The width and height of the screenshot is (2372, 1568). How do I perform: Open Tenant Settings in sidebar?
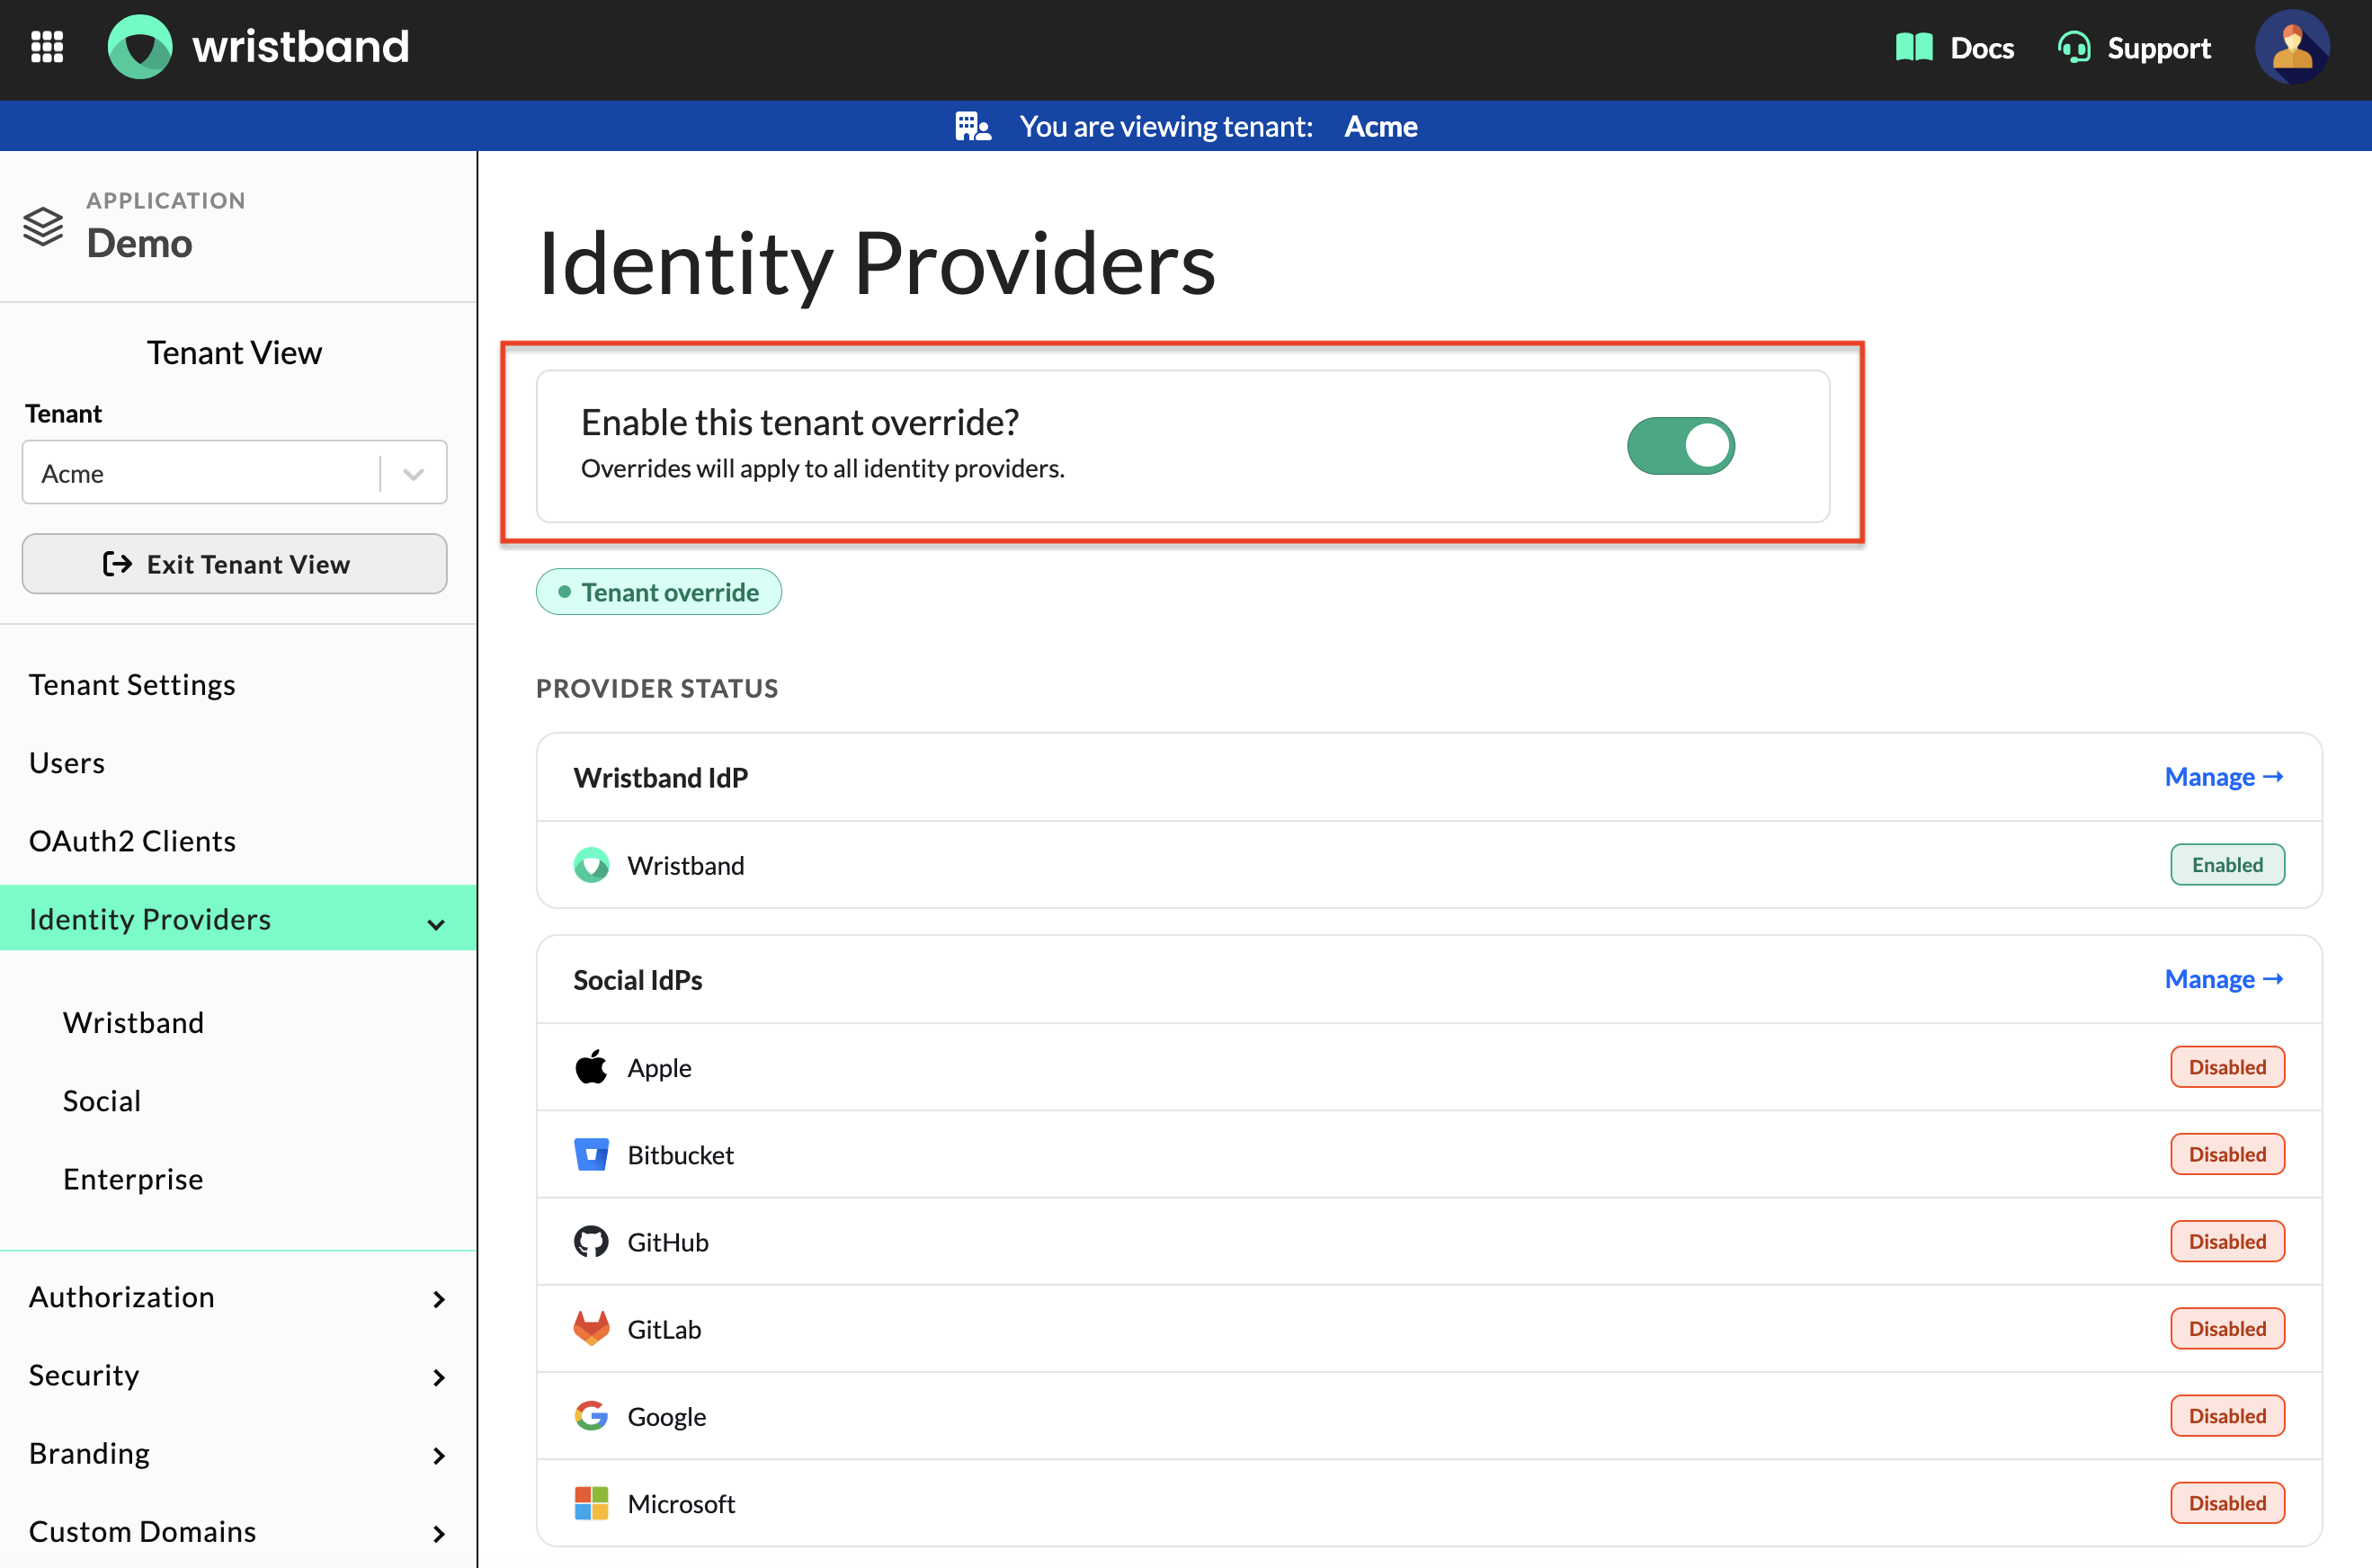pos(132,684)
